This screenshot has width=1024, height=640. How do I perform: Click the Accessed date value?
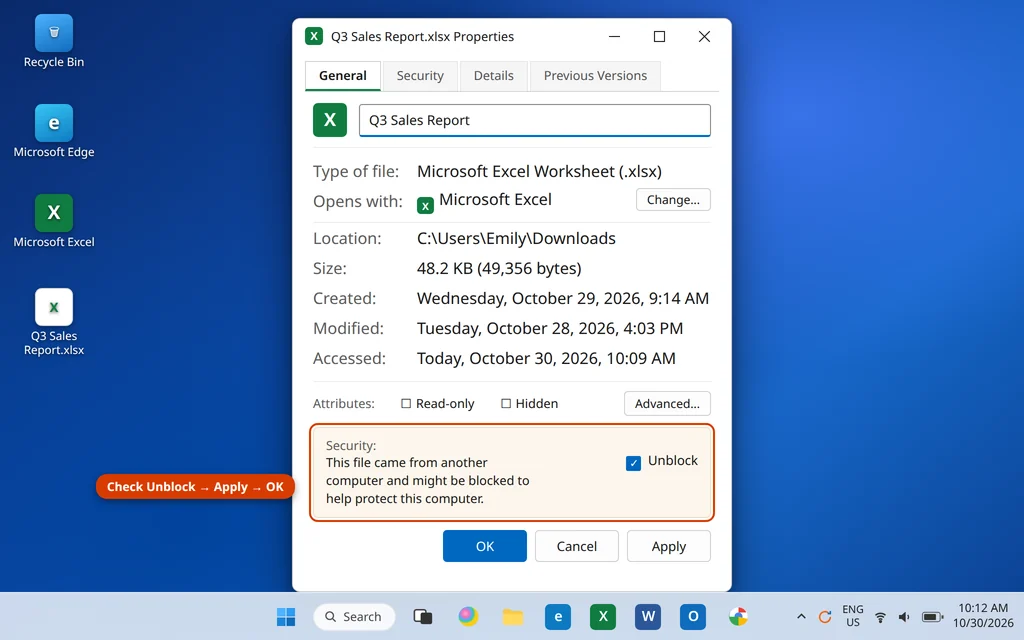[x=546, y=359]
